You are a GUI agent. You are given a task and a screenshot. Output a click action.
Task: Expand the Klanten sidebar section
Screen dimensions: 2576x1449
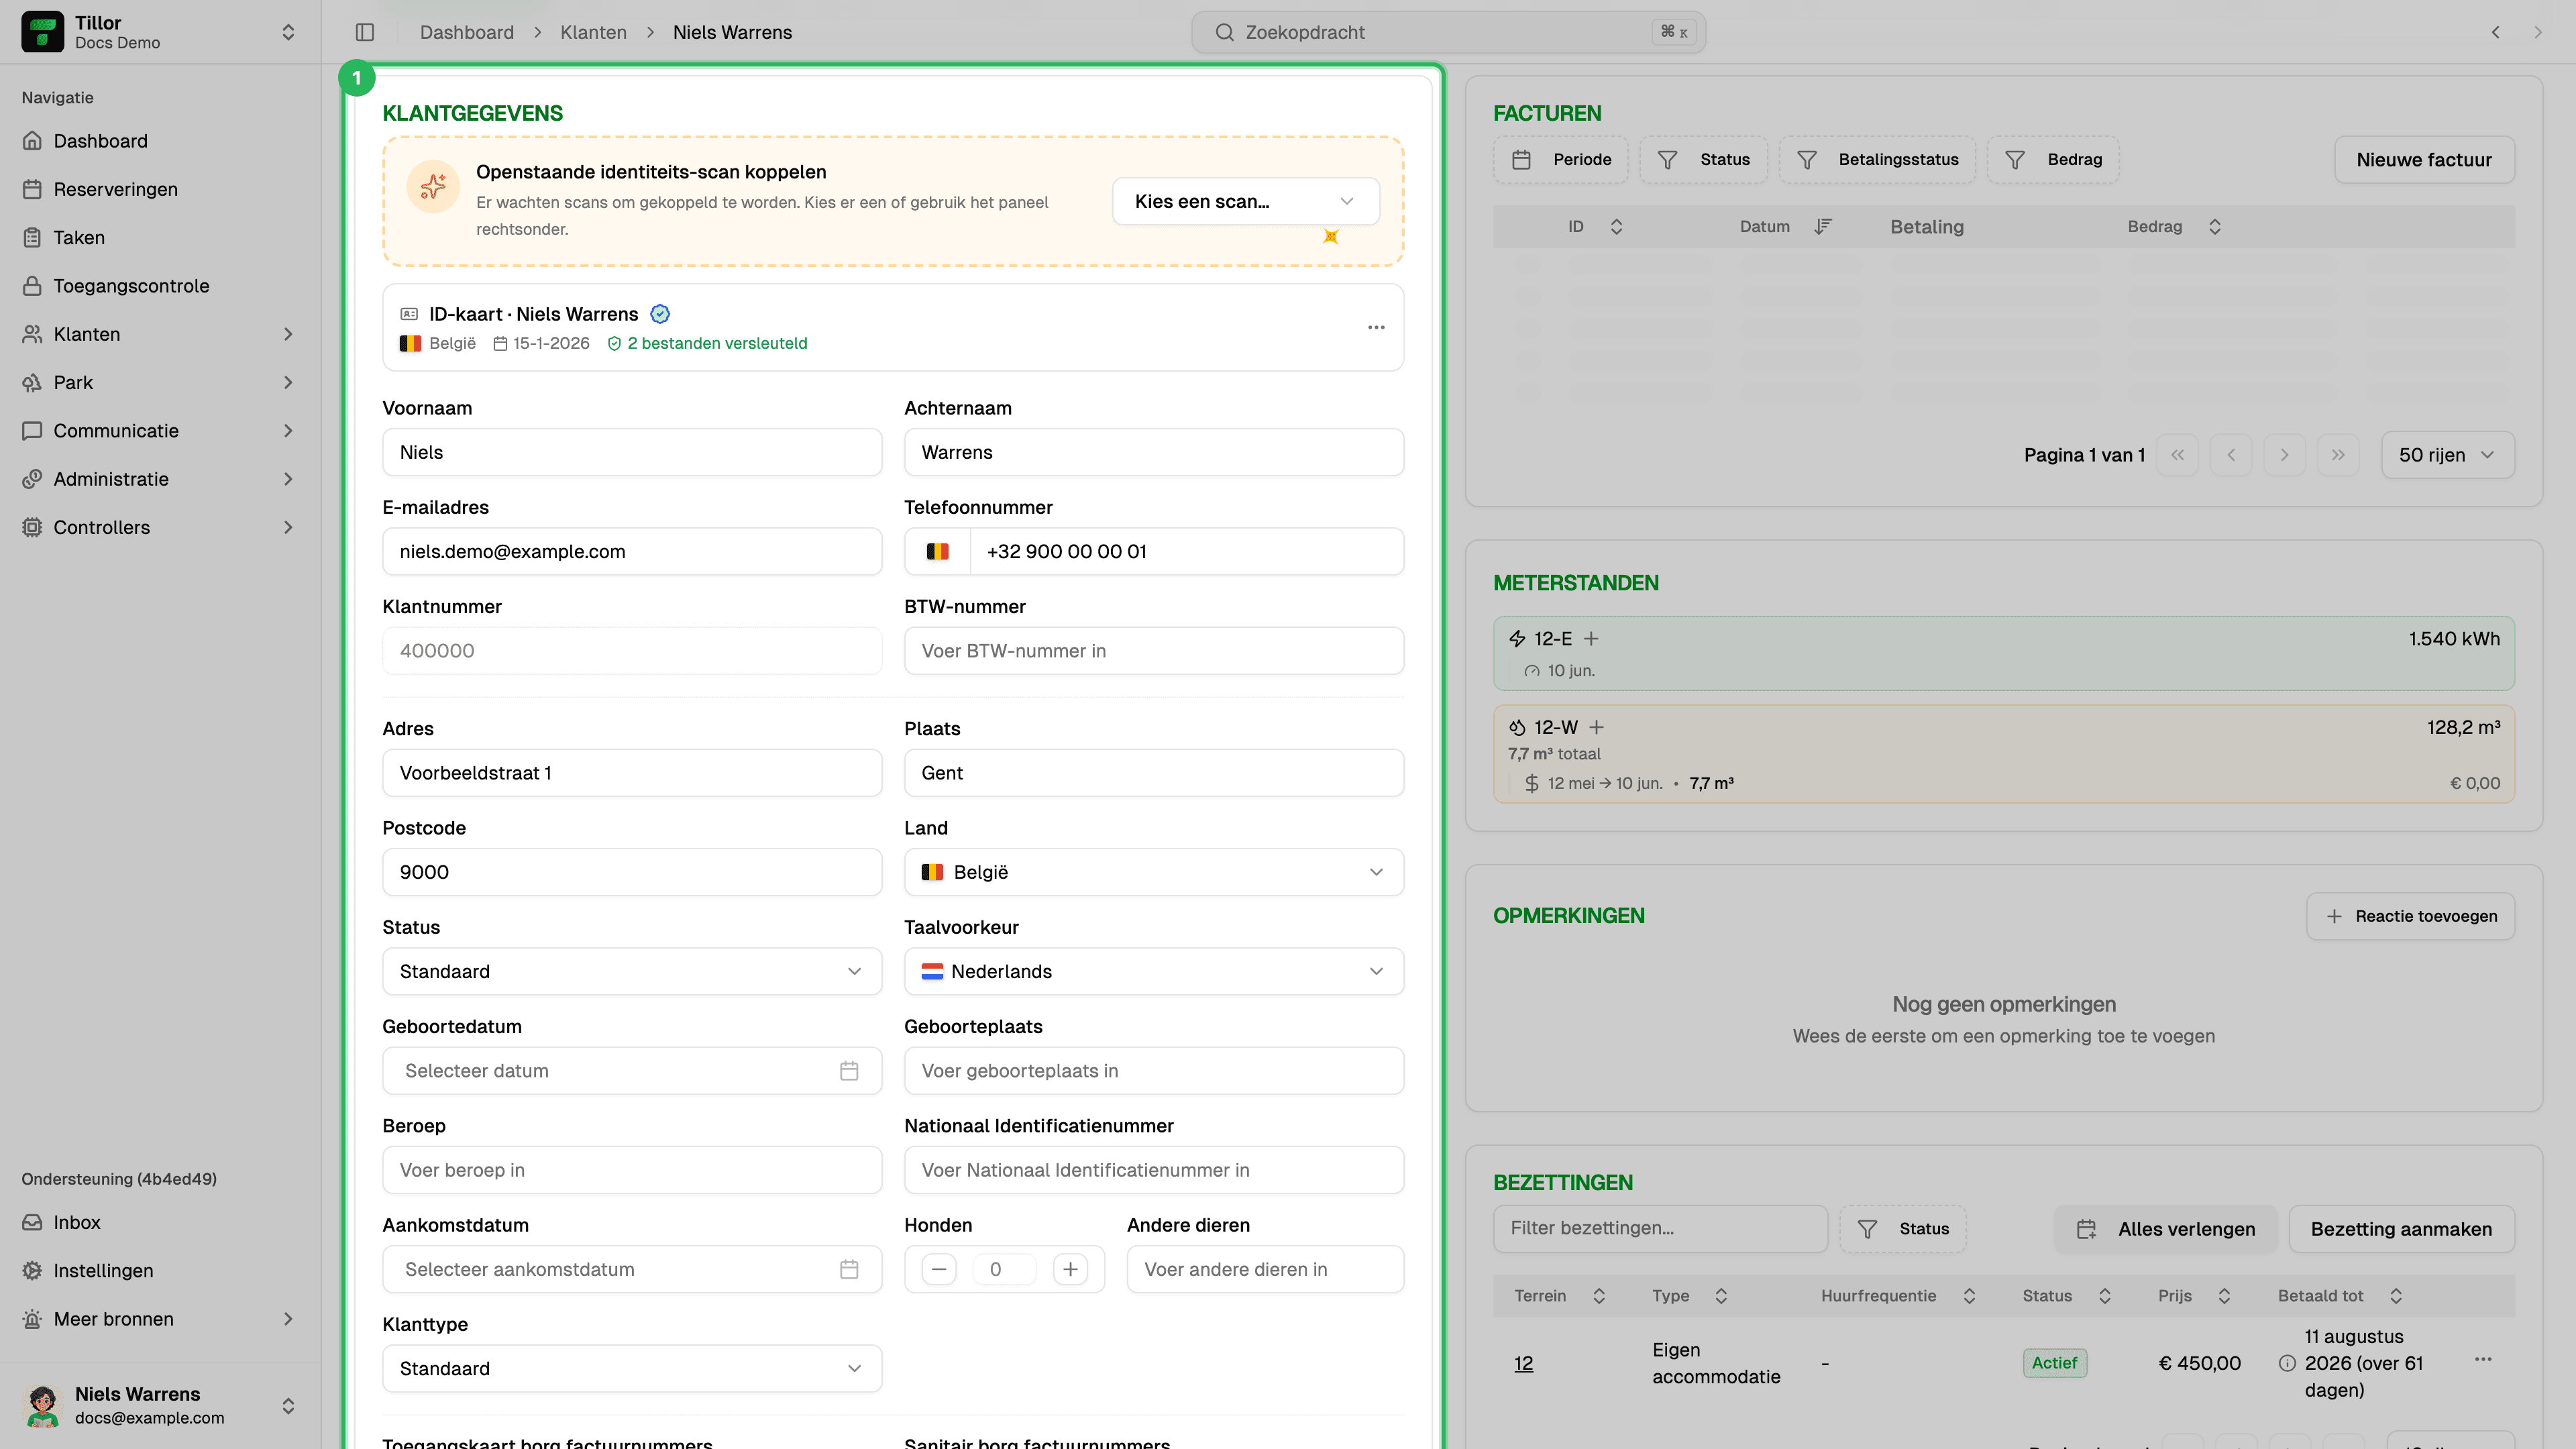160,334
